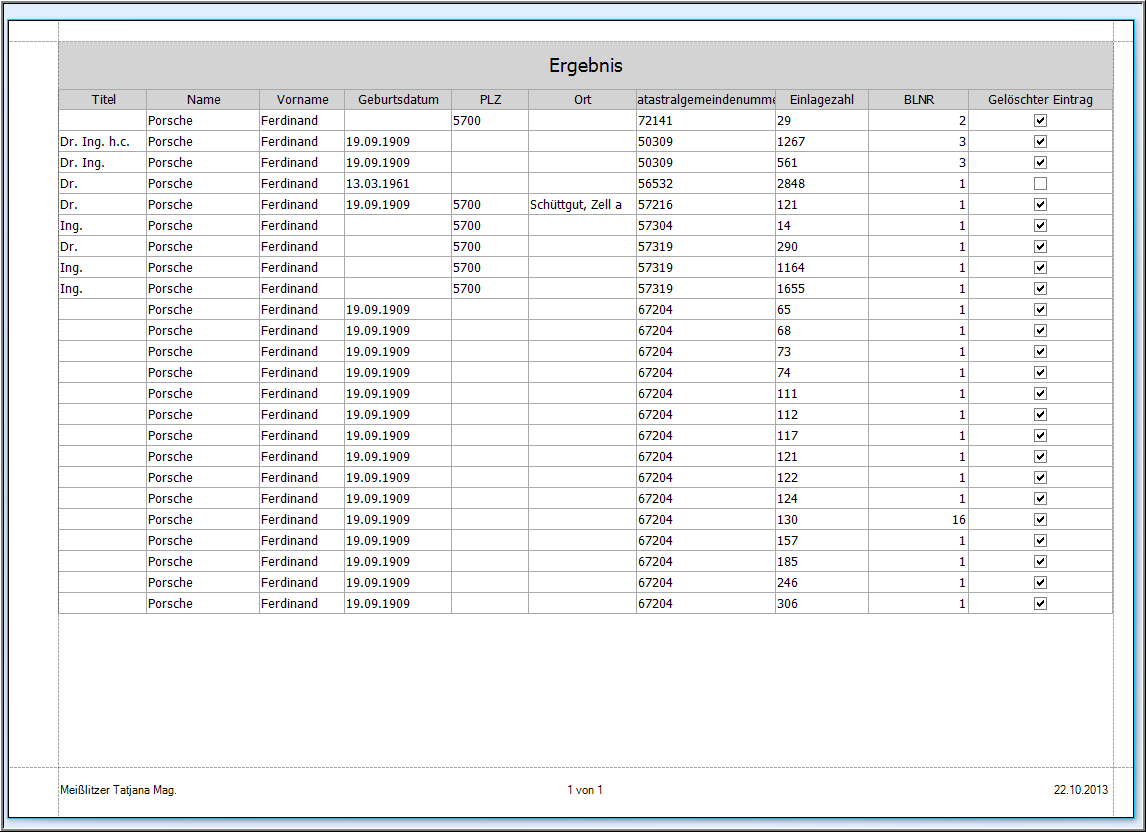Toggle Gelöschter Eintrag checkbox for Einlagezahl 1267
The width and height of the screenshot is (1146, 832).
pyautogui.click(x=1040, y=141)
